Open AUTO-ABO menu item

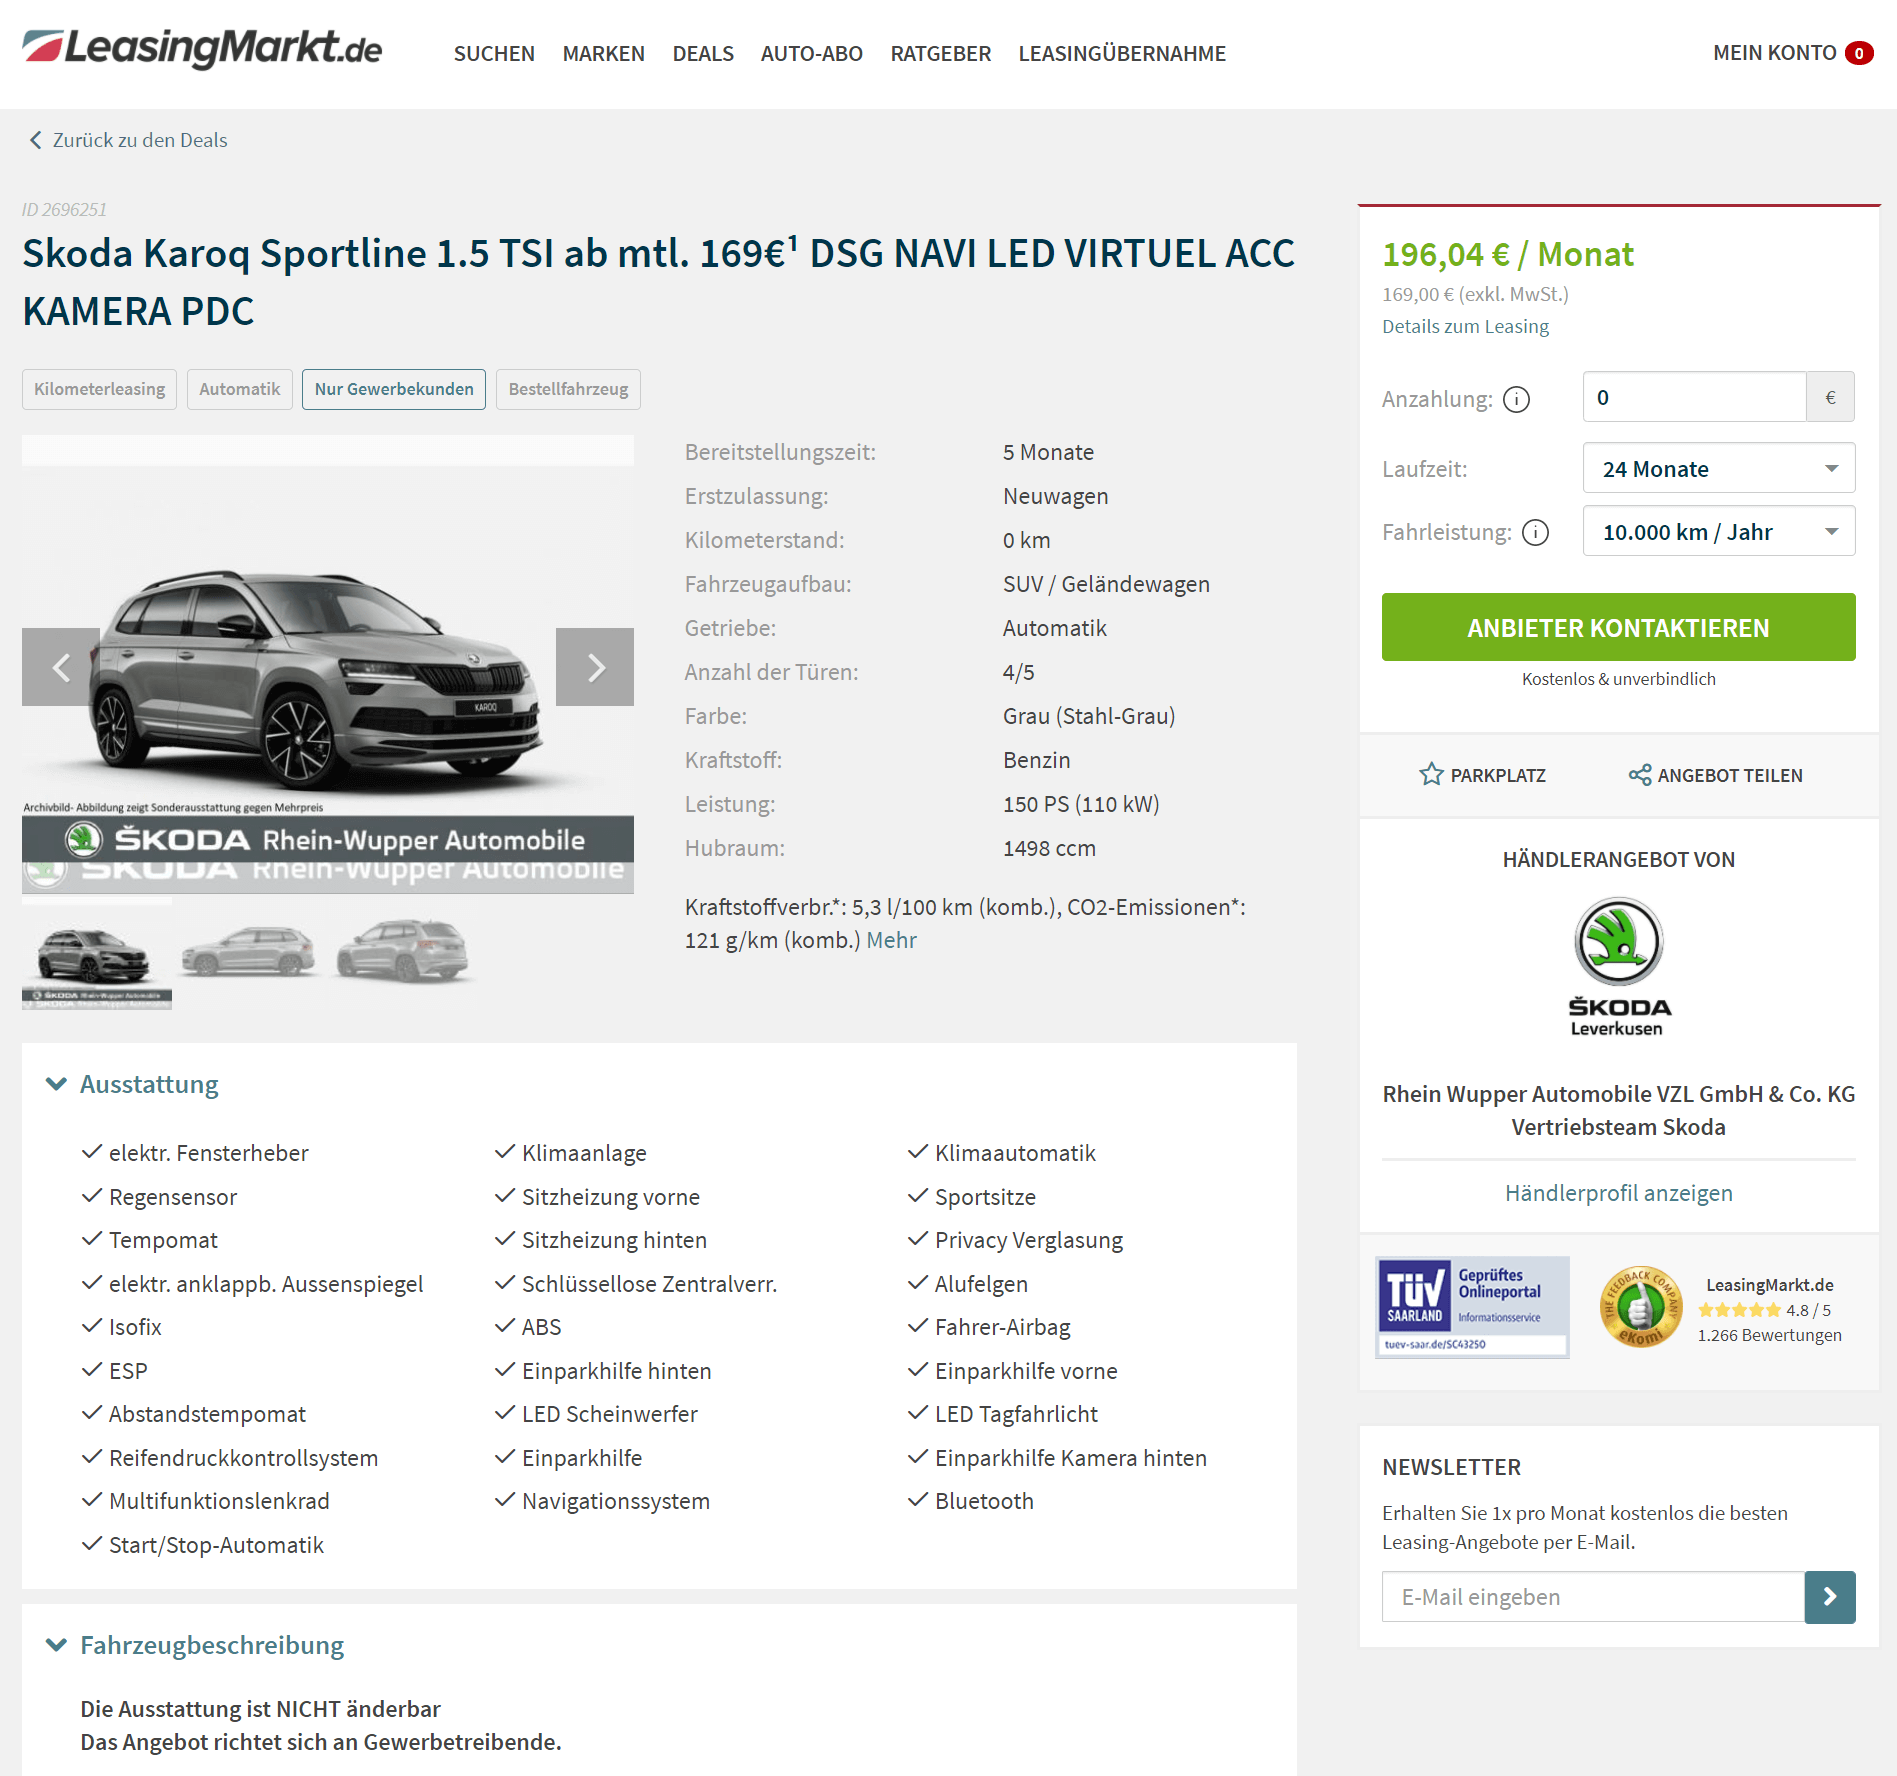[x=811, y=54]
